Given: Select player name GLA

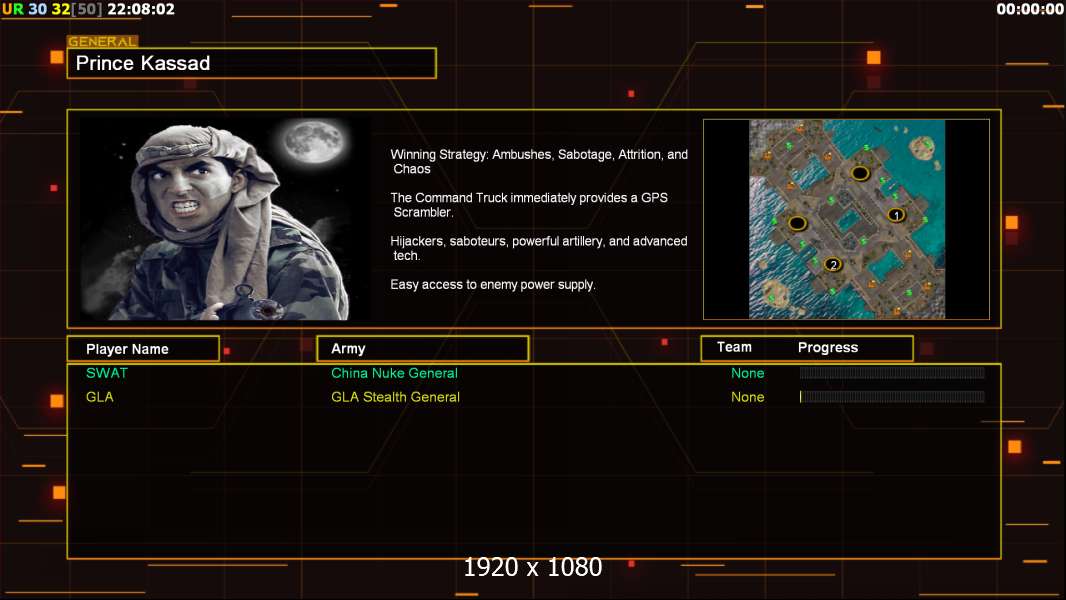Looking at the screenshot, I should coord(99,397).
